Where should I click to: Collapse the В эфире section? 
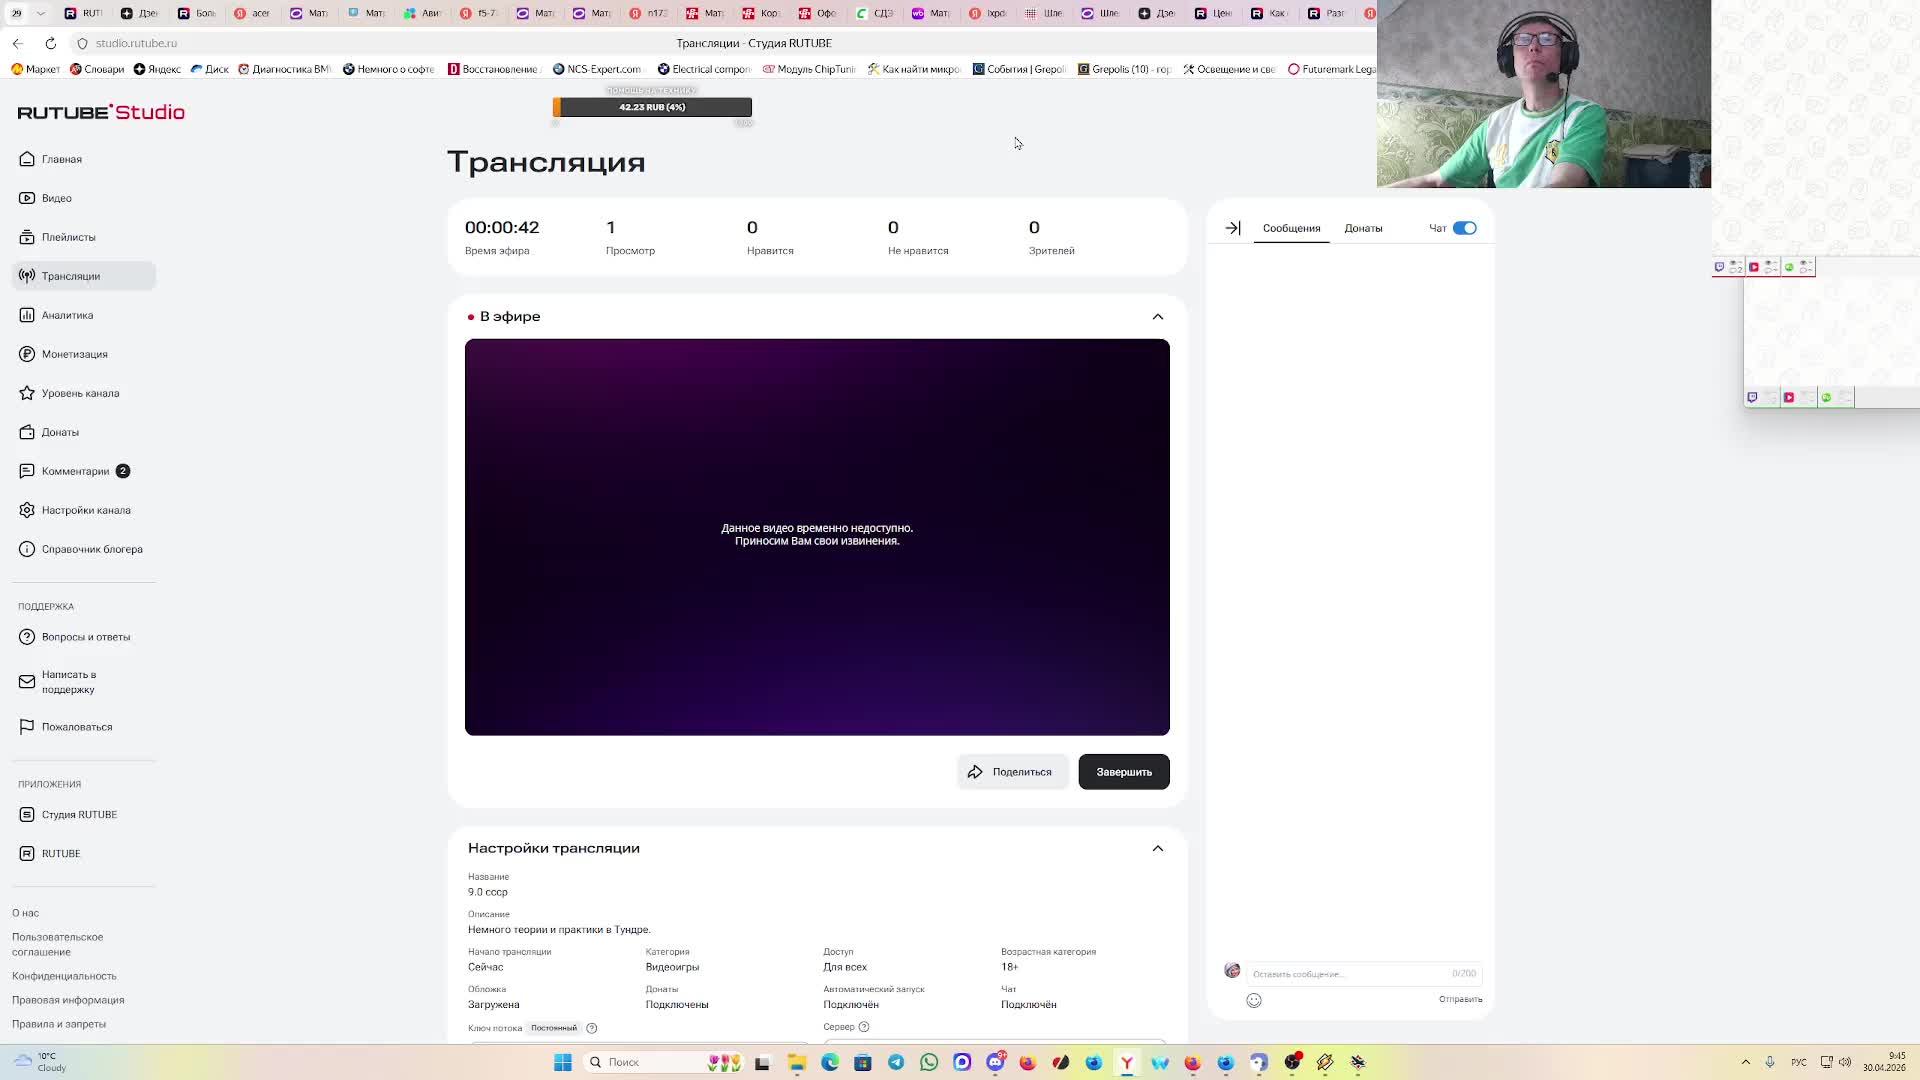(x=1157, y=317)
